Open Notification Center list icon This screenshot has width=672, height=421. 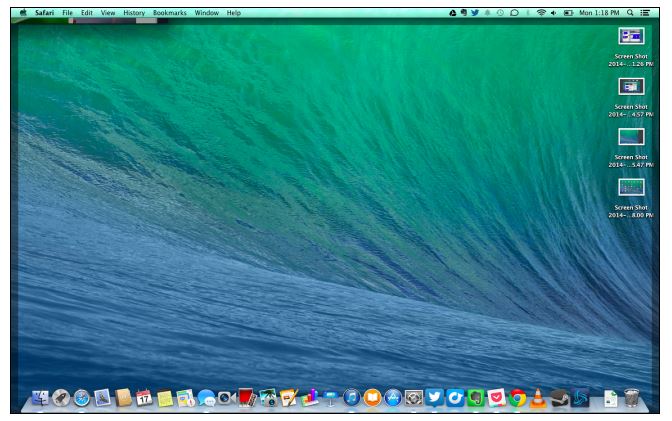(x=645, y=13)
